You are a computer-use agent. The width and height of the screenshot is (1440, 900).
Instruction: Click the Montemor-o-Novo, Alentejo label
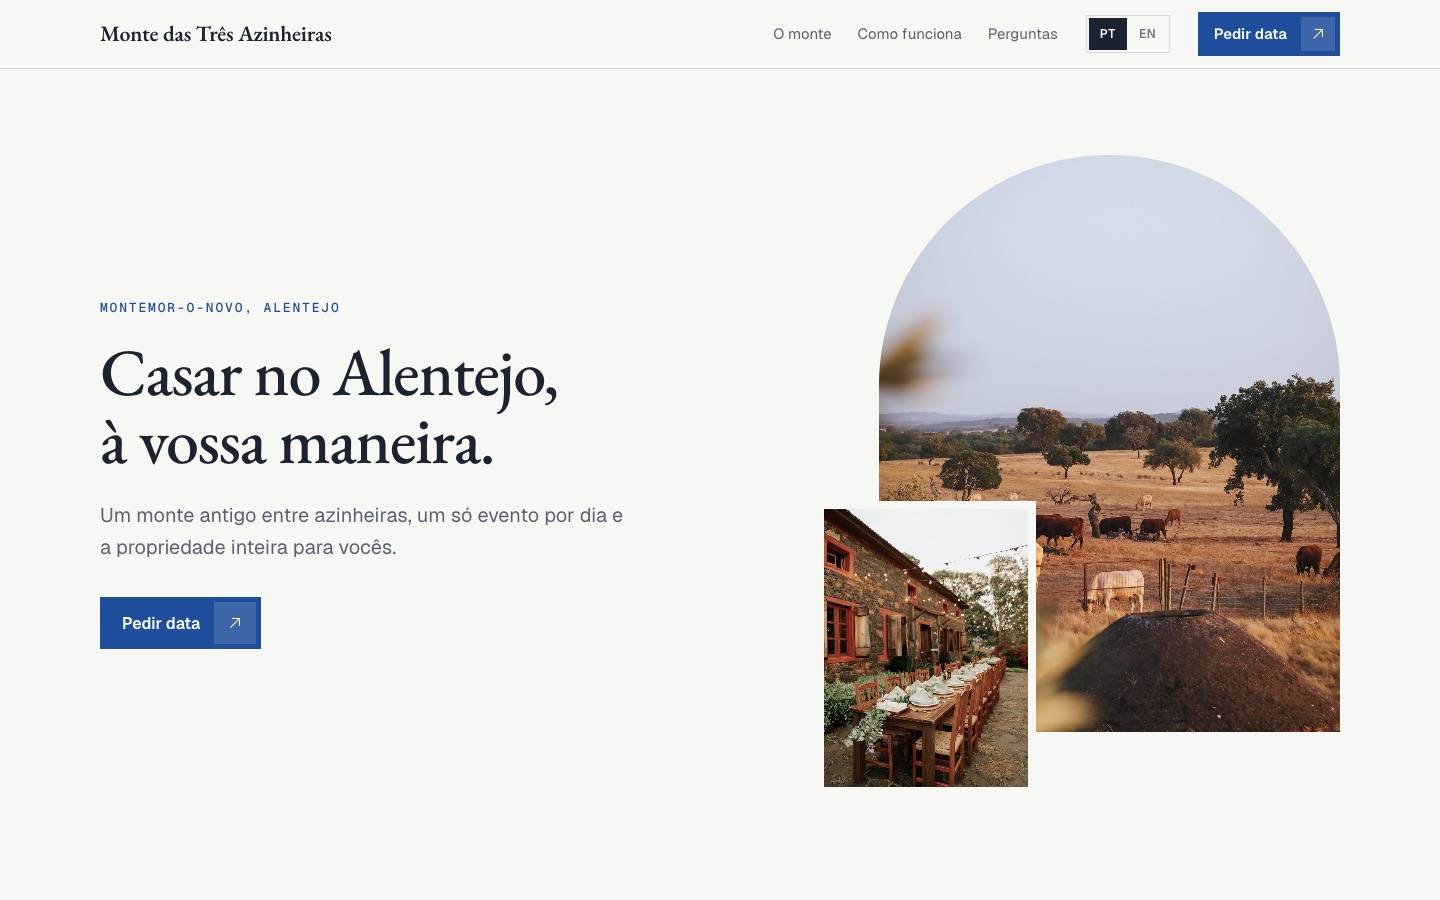tap(220, 308)
